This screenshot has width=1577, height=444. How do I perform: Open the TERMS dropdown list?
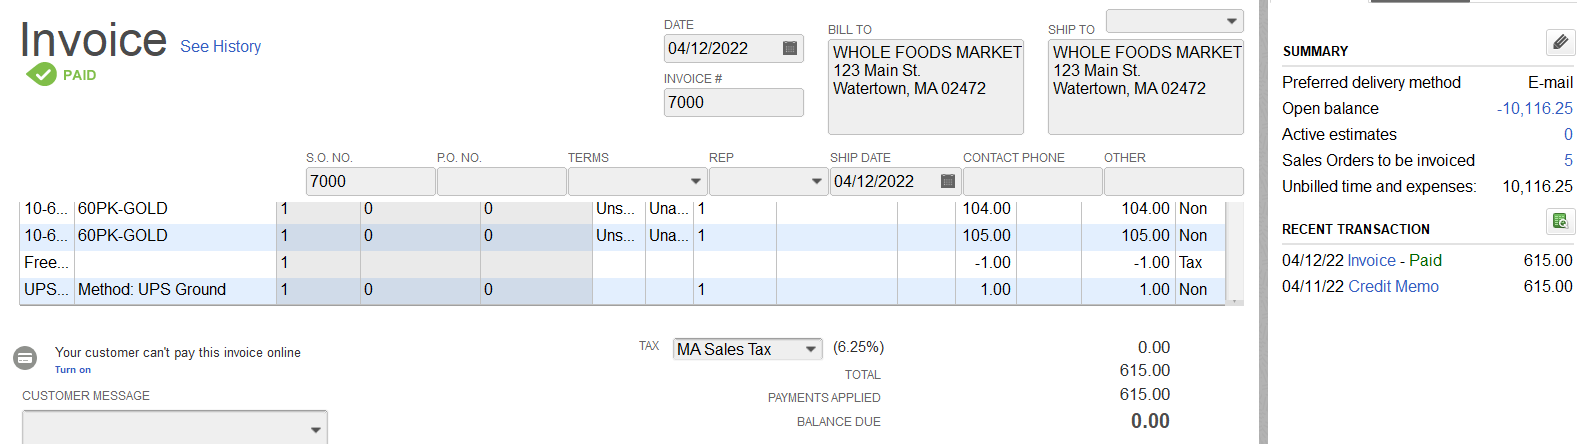696,181
